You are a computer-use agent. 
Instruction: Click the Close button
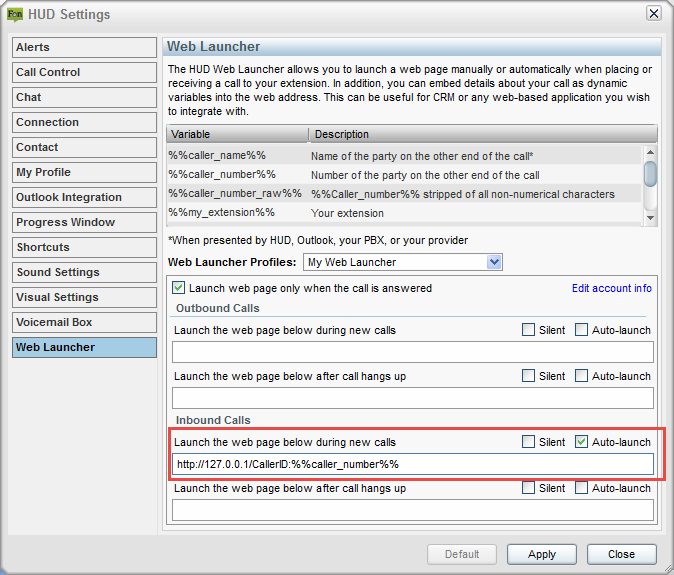click(622, 554)
